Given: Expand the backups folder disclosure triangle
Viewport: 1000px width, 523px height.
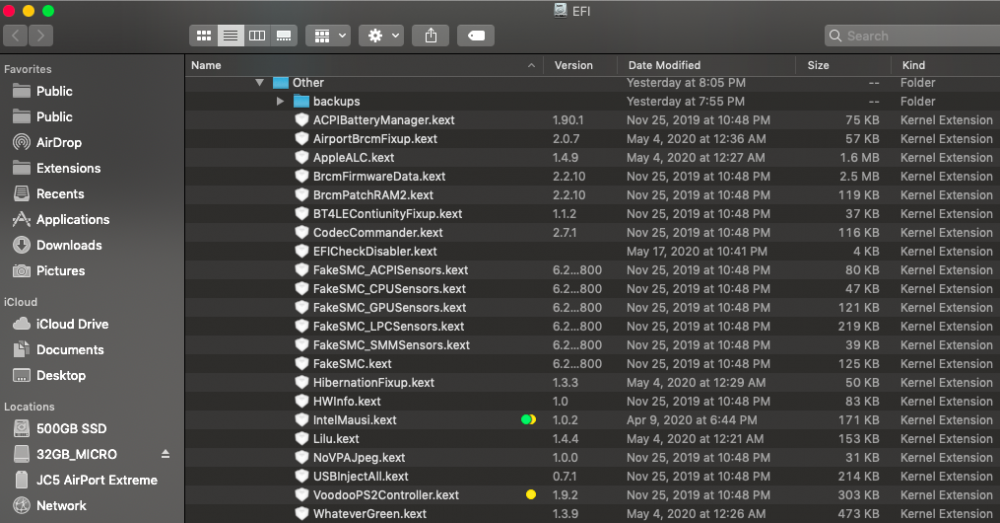Looking at the screenshot, I should point(281,102).
